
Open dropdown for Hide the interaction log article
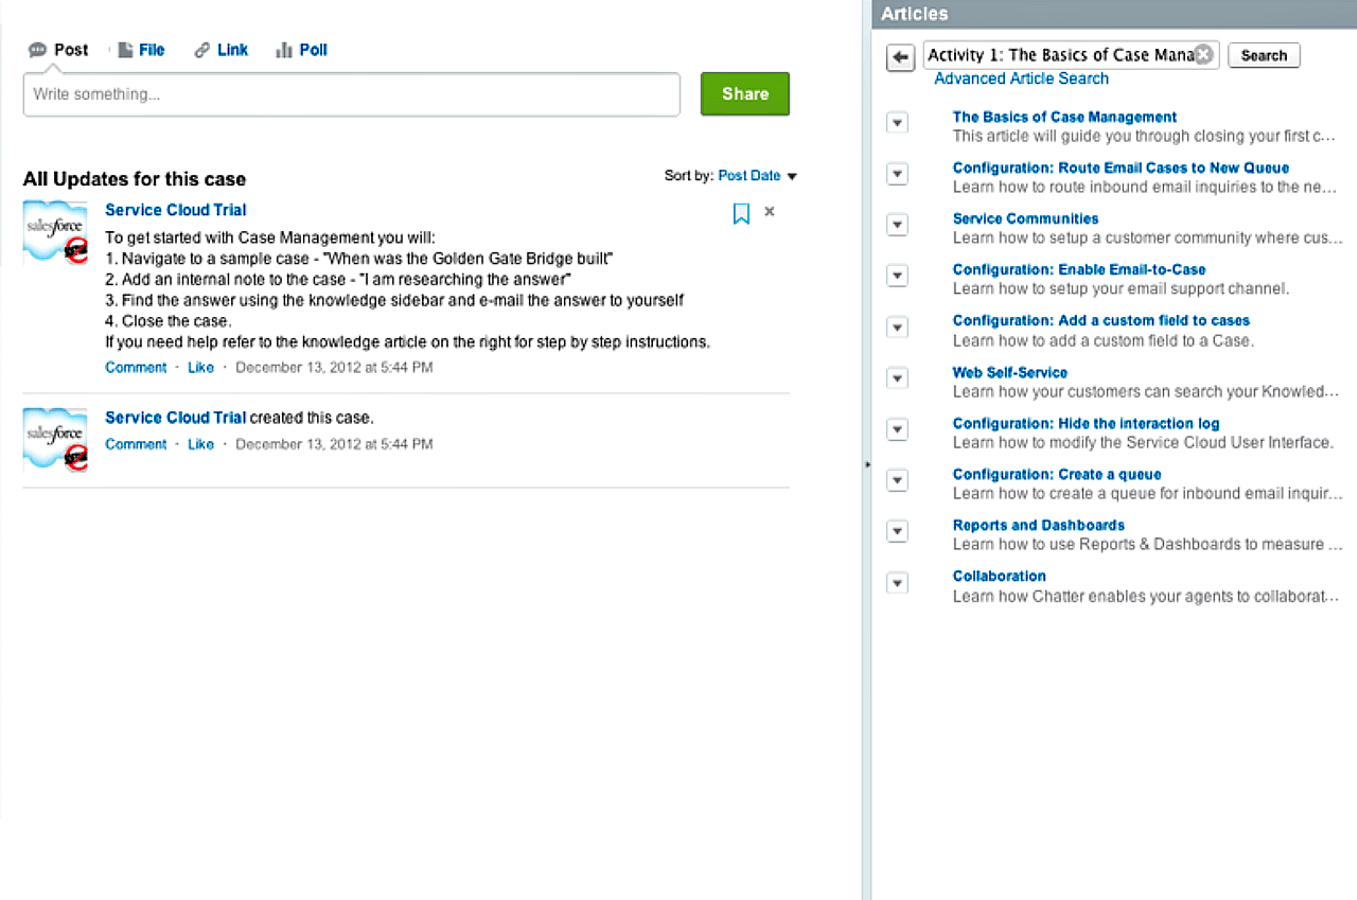point(897,429)
